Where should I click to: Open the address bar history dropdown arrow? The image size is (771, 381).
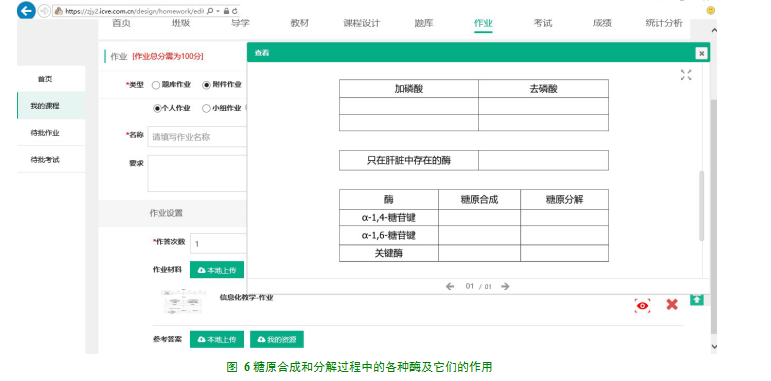pyautogui.click(x=217, y=10)
